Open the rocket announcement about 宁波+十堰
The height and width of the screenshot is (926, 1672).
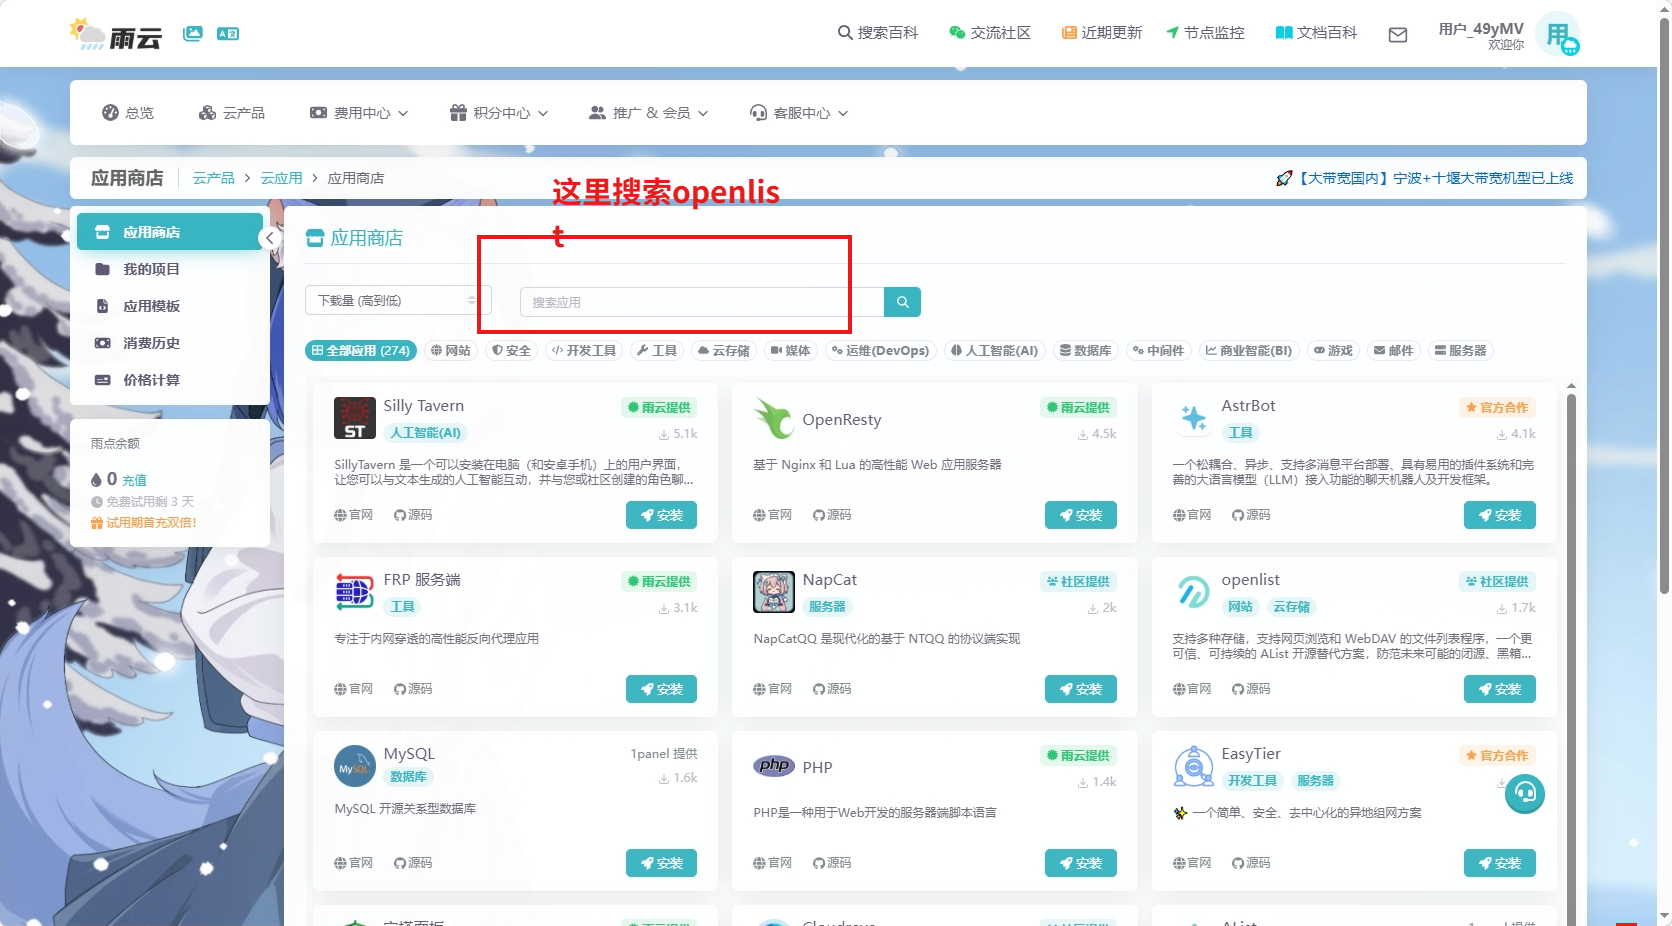[x=1425, y=178]
